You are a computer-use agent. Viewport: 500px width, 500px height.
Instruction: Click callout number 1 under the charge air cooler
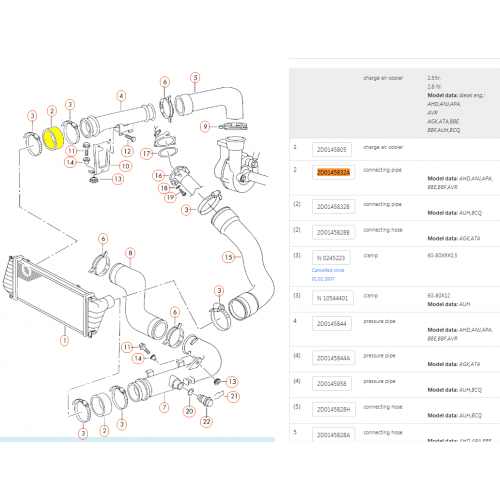coord(64,340)
